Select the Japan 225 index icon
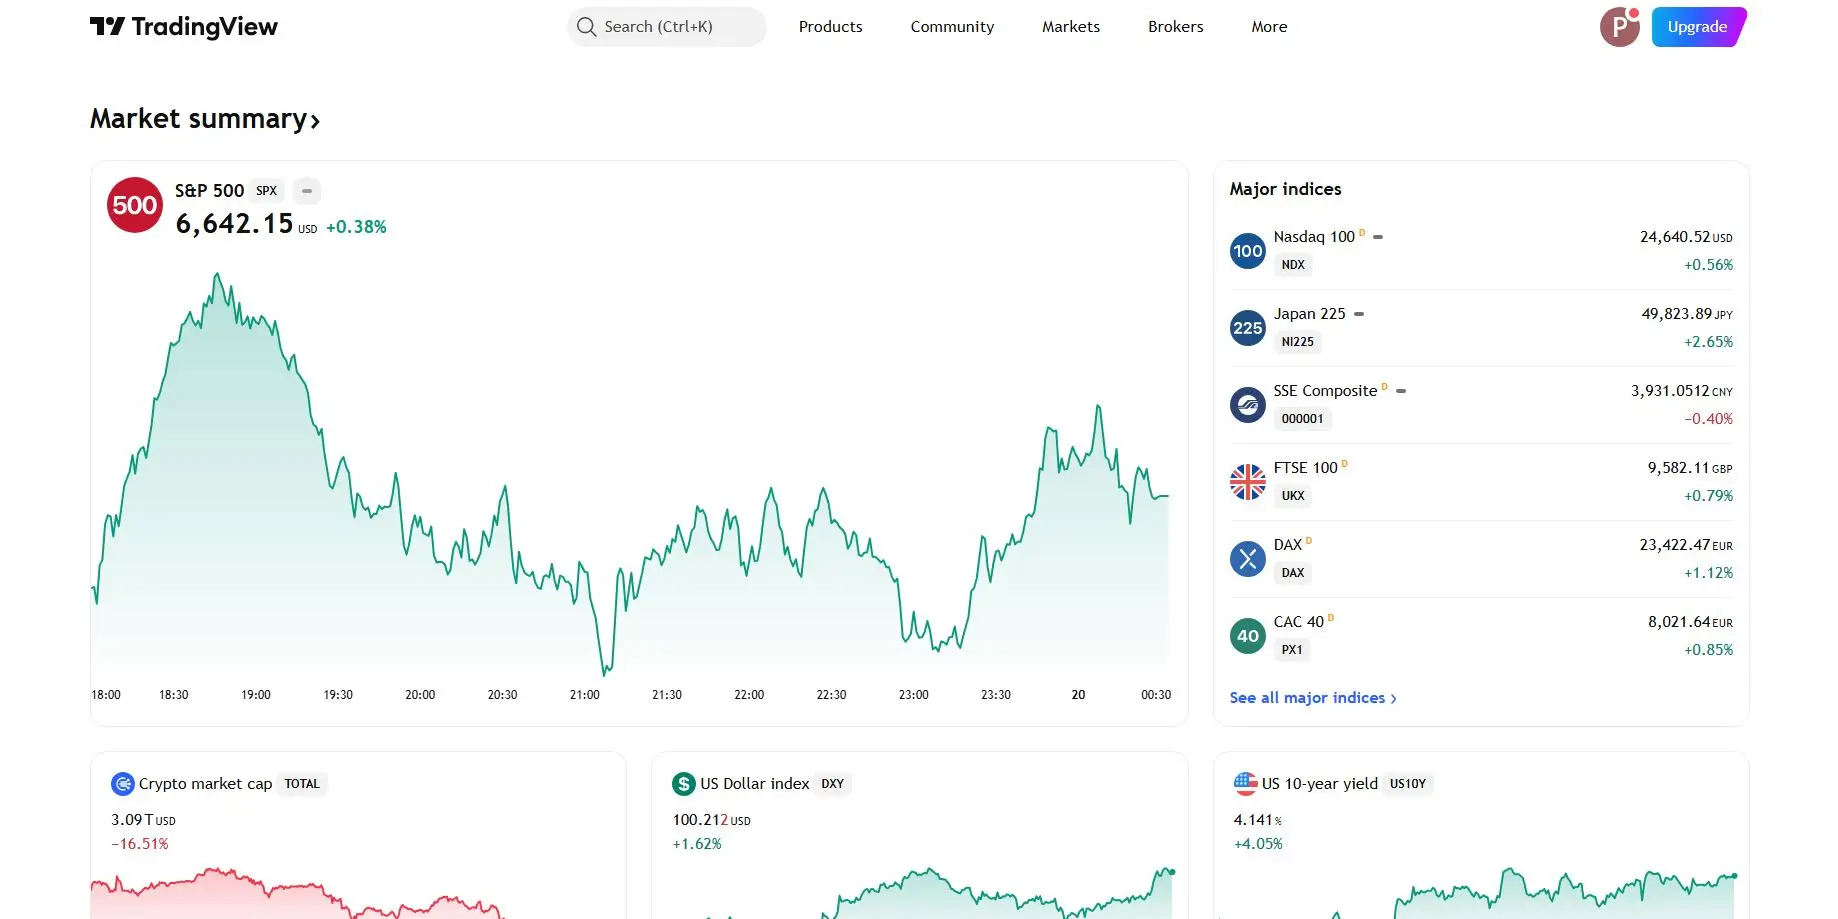The image size is (1838, 919). coord(1247,328)
